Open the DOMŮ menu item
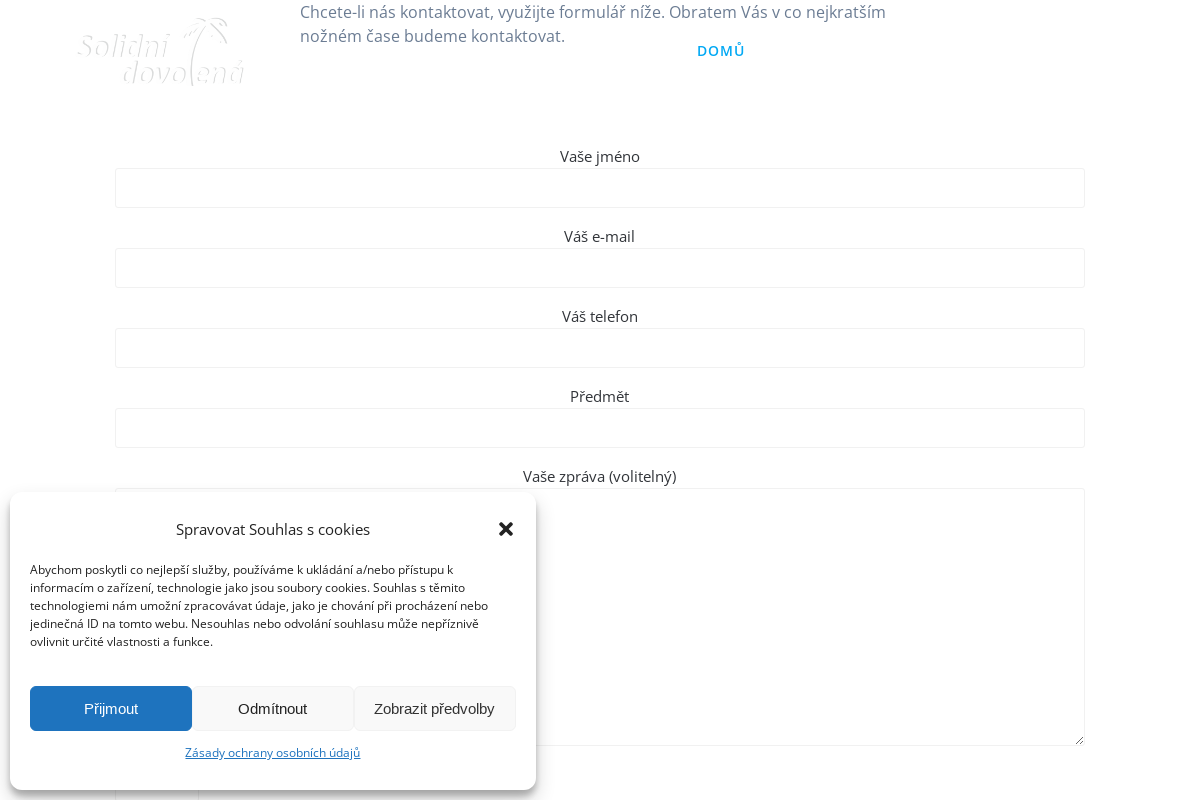Screen dimensions: 1200x800 click(721, 51)
